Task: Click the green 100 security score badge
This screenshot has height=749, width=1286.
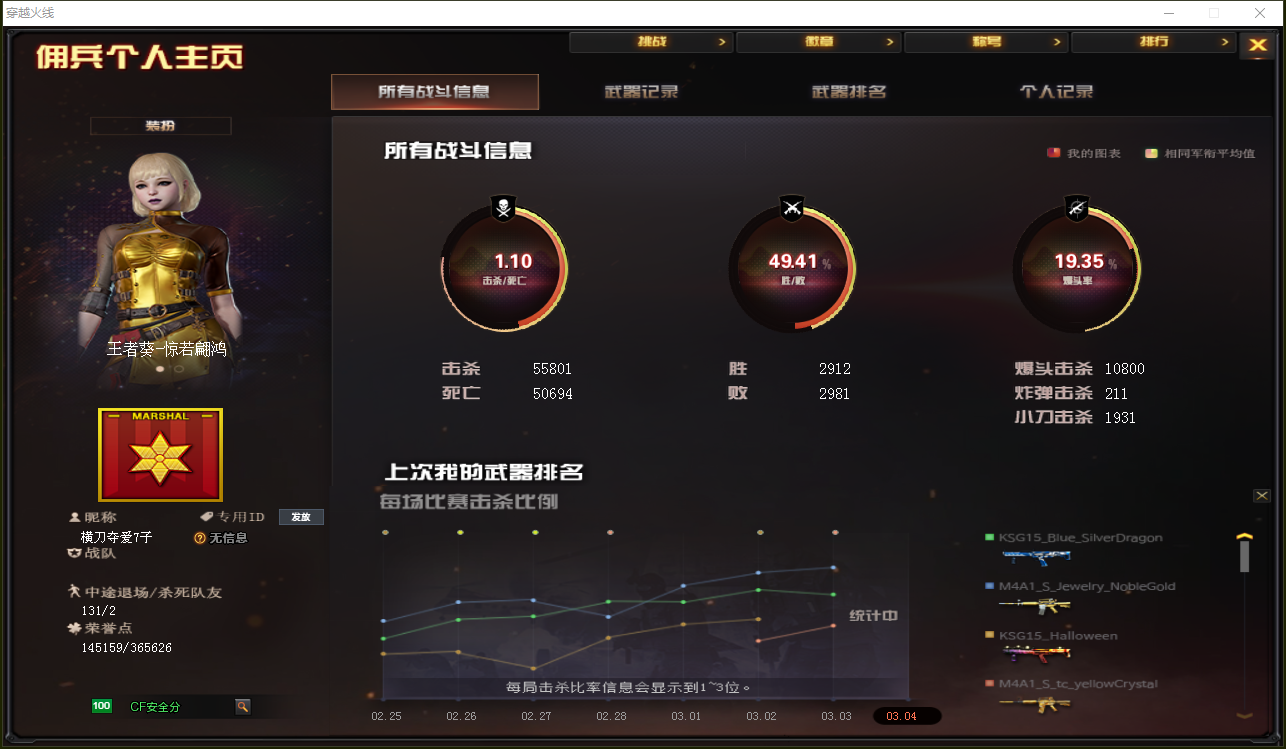Action: point(101,706)
